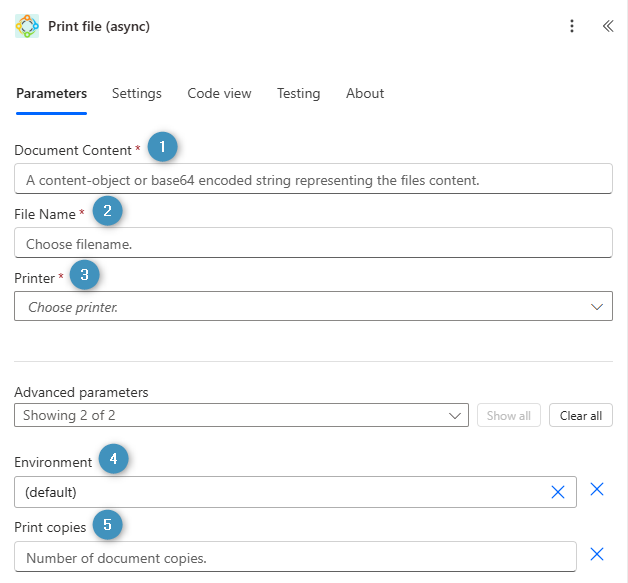The image size is (628, 583).
Task: Expand the Choose printer dropdown
Action: 597,306
